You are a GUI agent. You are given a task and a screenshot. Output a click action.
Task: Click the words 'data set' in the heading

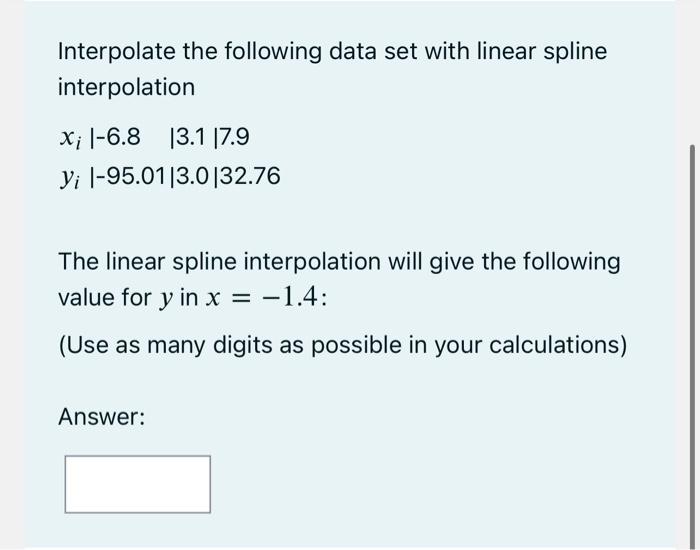tap(375, 51)
